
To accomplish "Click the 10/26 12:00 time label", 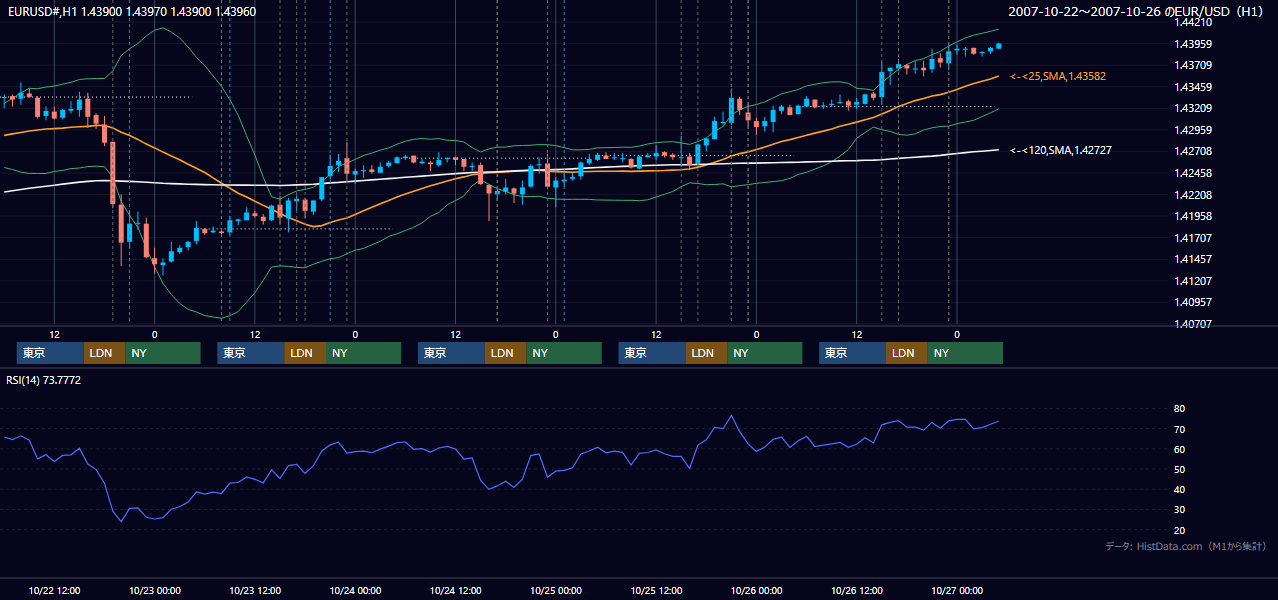I will point(857,590).
